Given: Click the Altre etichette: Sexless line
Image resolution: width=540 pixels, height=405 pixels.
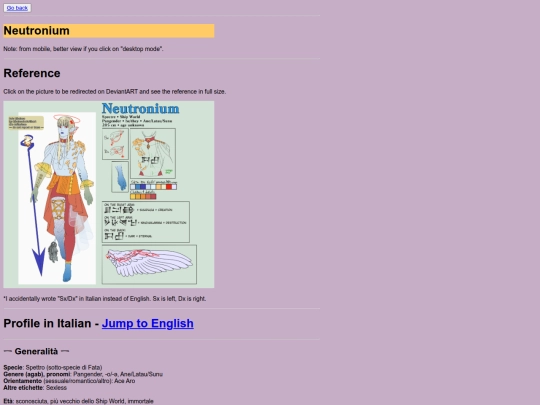Looking at the screenshot, I should tap(35, 388).
